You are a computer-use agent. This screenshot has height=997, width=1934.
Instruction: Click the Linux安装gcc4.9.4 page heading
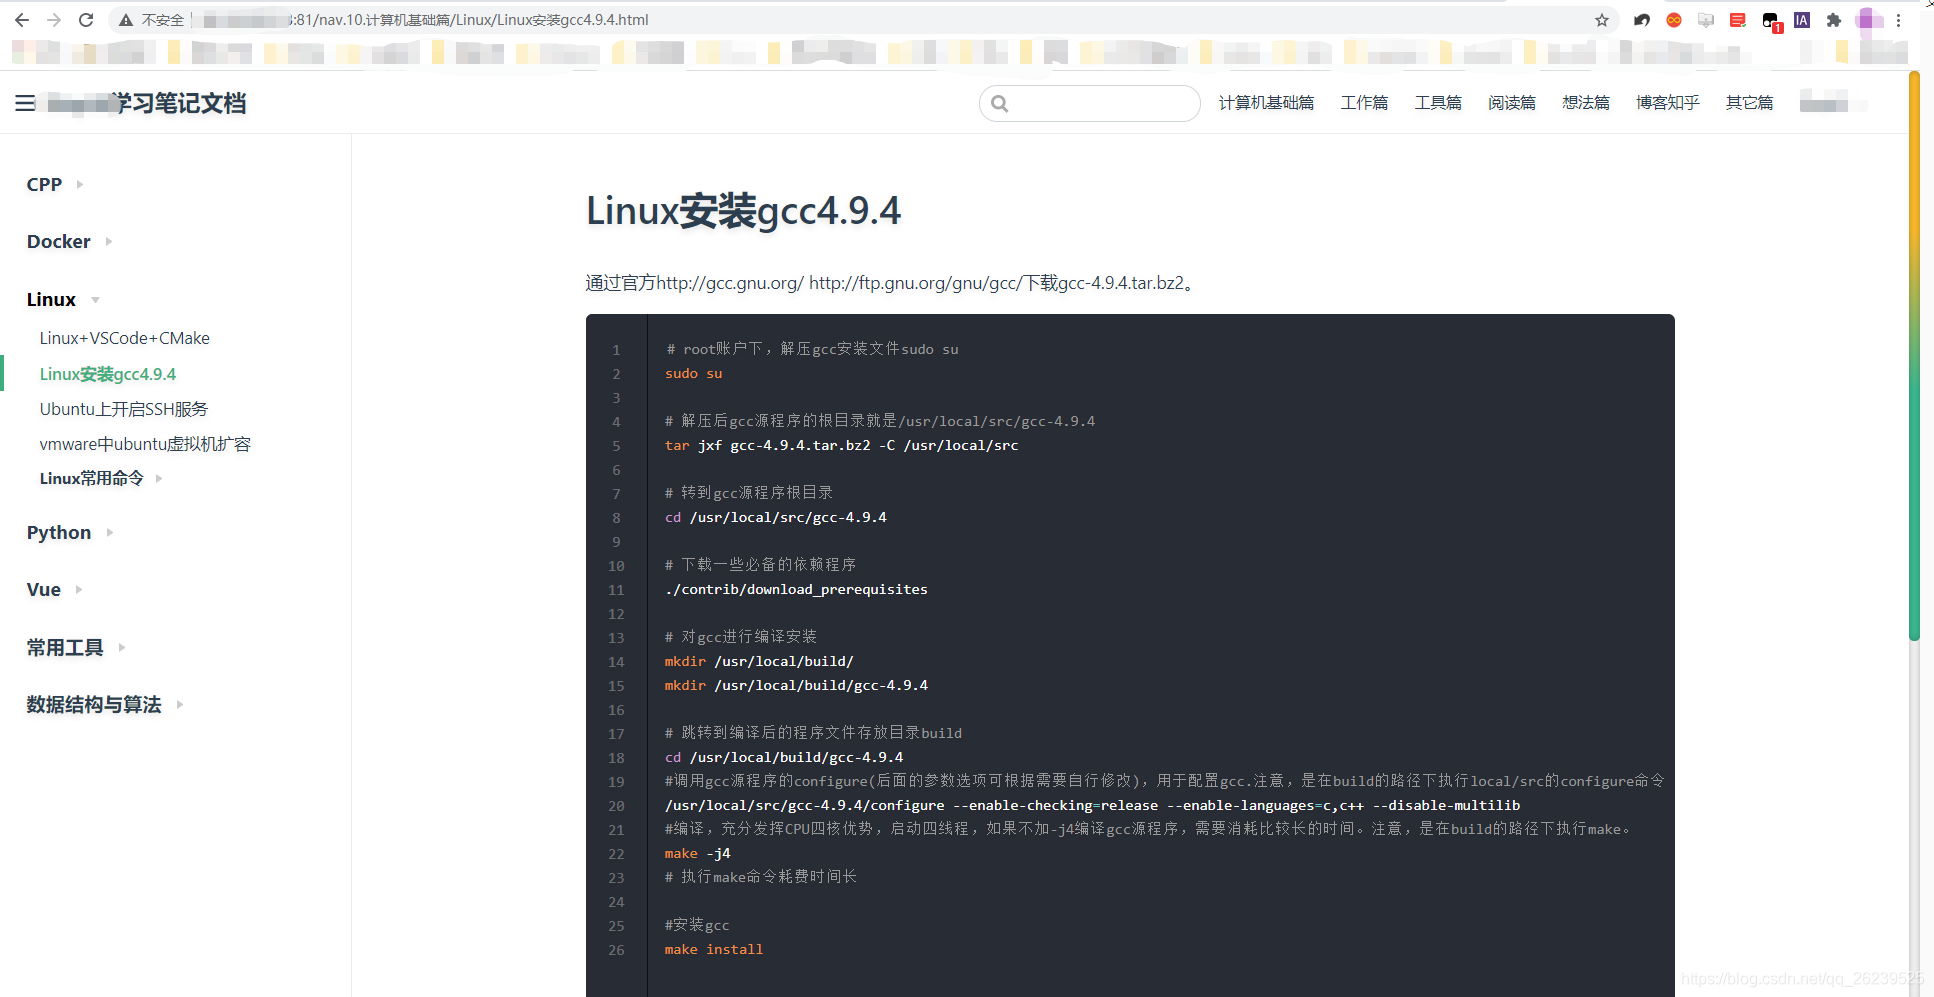tap(743, 211)
